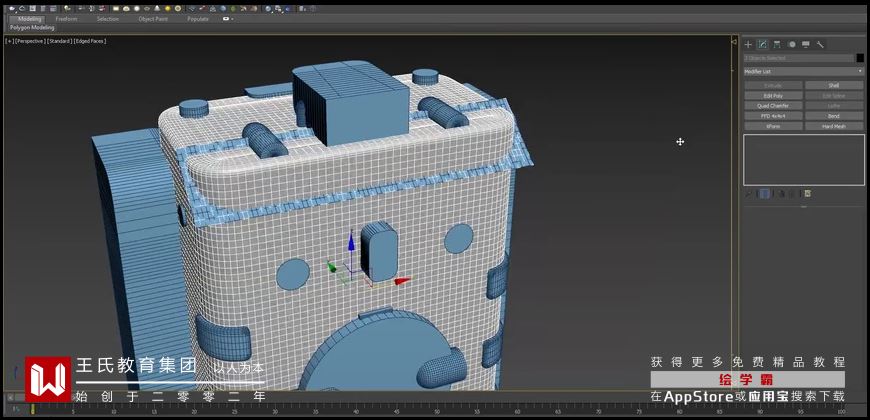Open the black object color swatch
Viewport: 870px width, 420px height.
click(x=860, y=58)
